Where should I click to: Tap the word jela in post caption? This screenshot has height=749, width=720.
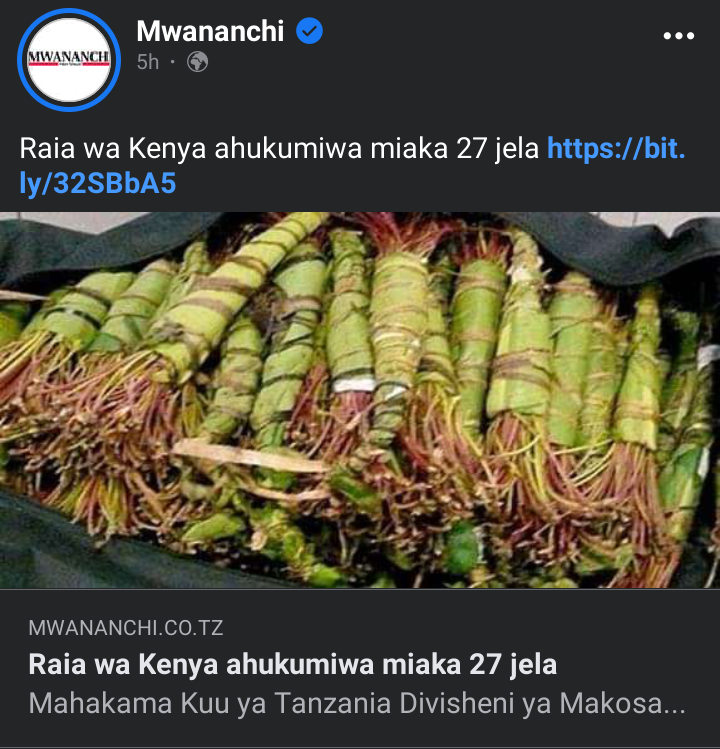pos(516,149)
